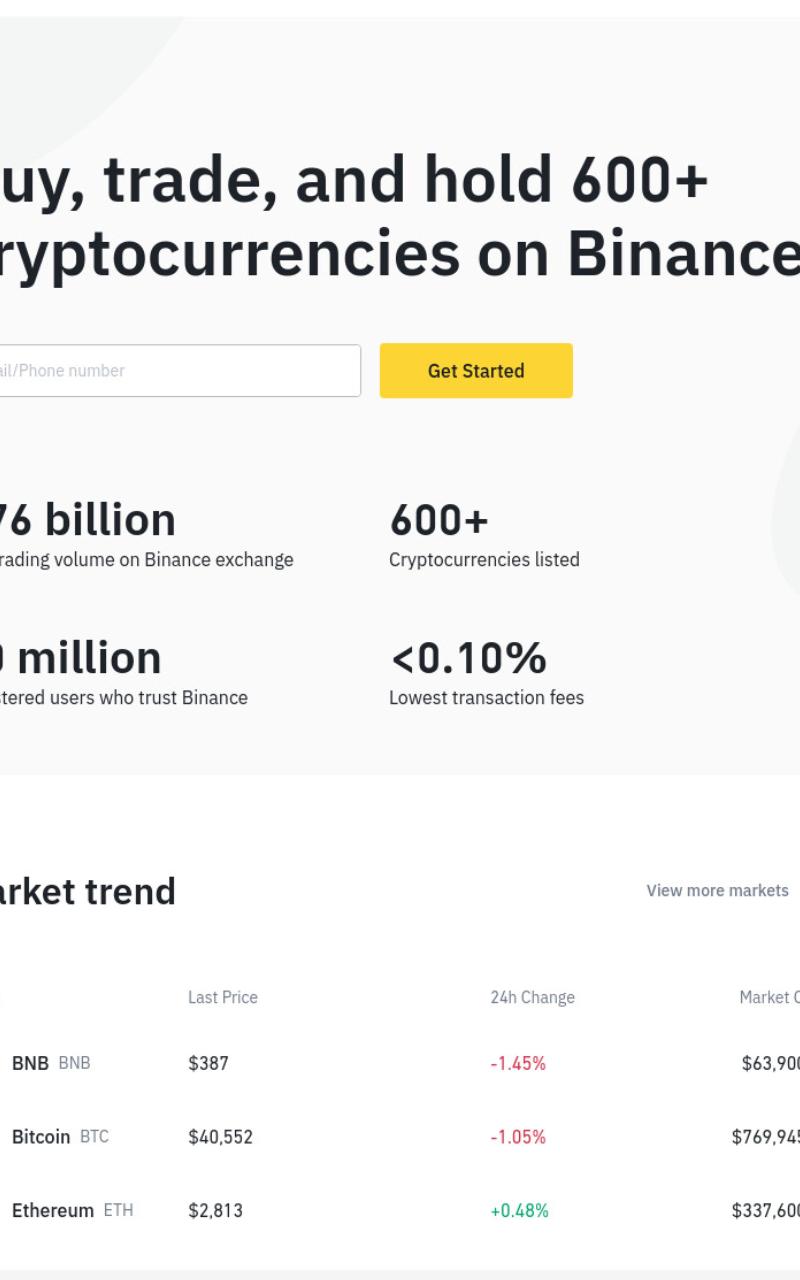Click the Bitcoin market cap value

766,1137
